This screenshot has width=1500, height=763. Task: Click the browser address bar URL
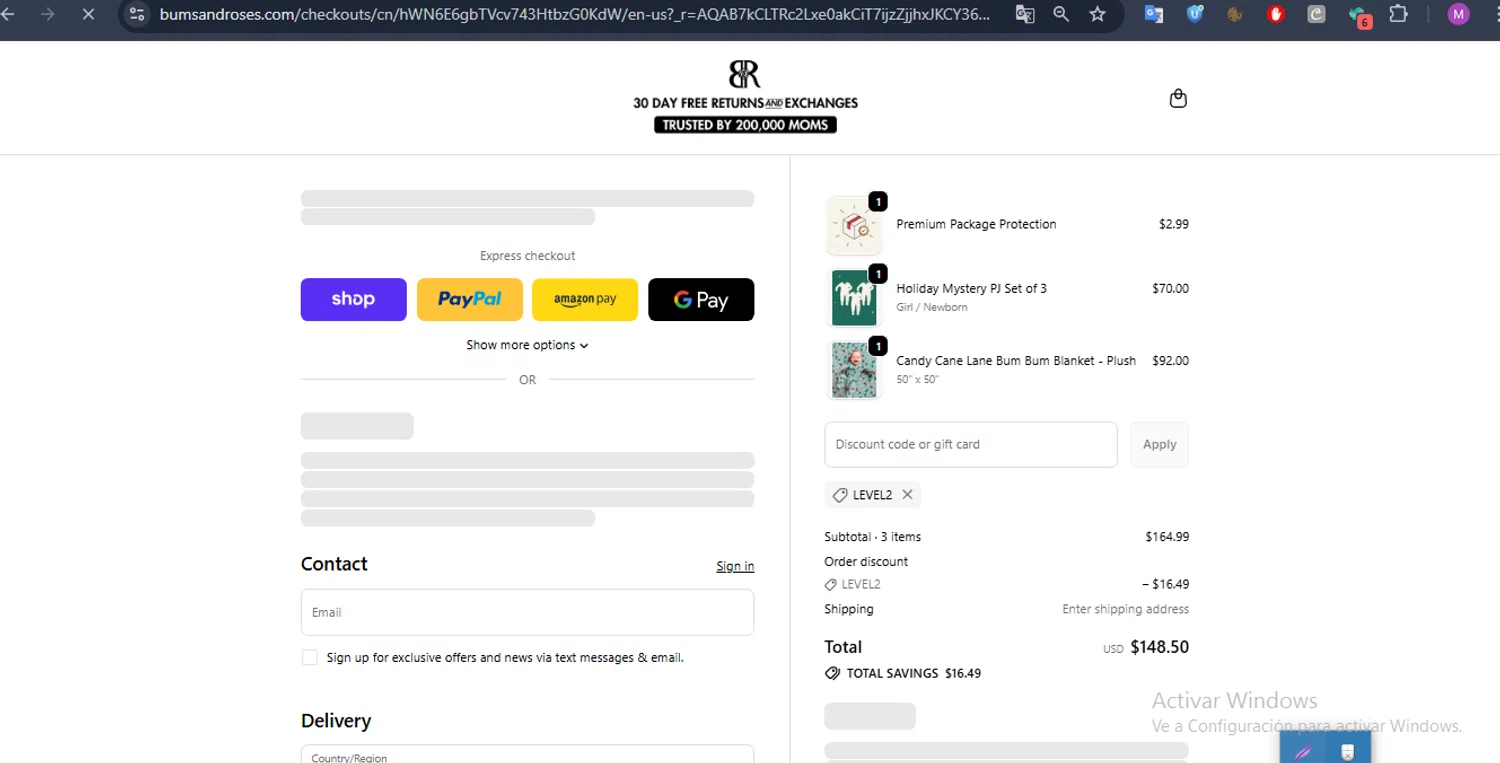[x=575, y=14]
